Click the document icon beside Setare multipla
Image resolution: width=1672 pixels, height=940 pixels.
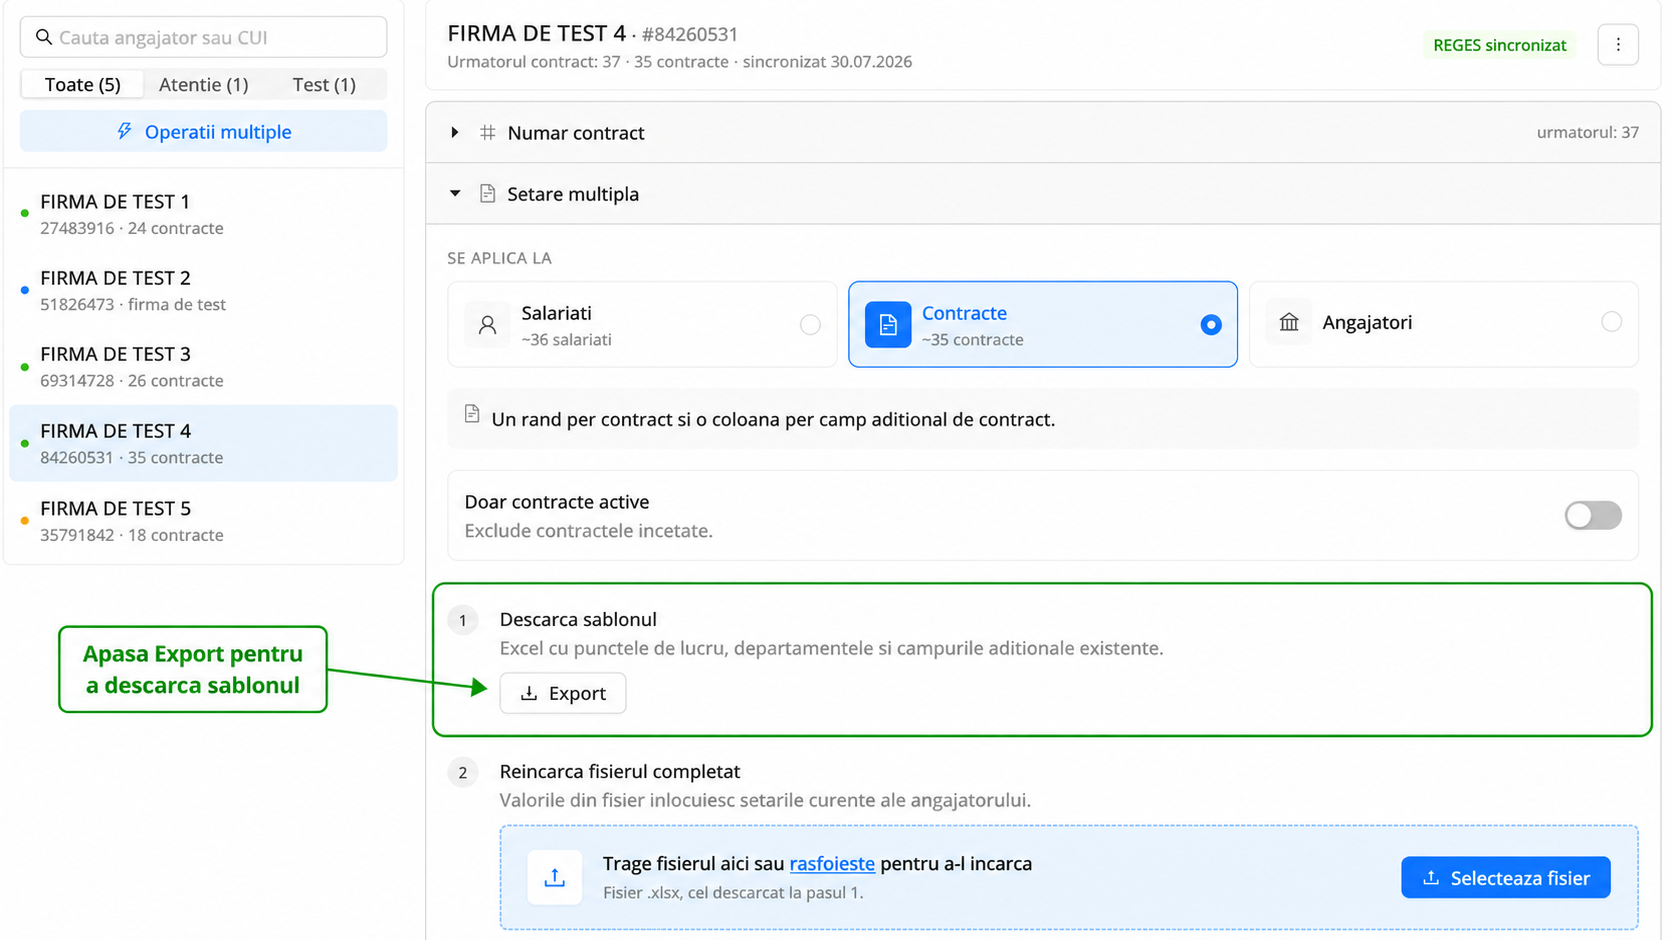point(487,193)
